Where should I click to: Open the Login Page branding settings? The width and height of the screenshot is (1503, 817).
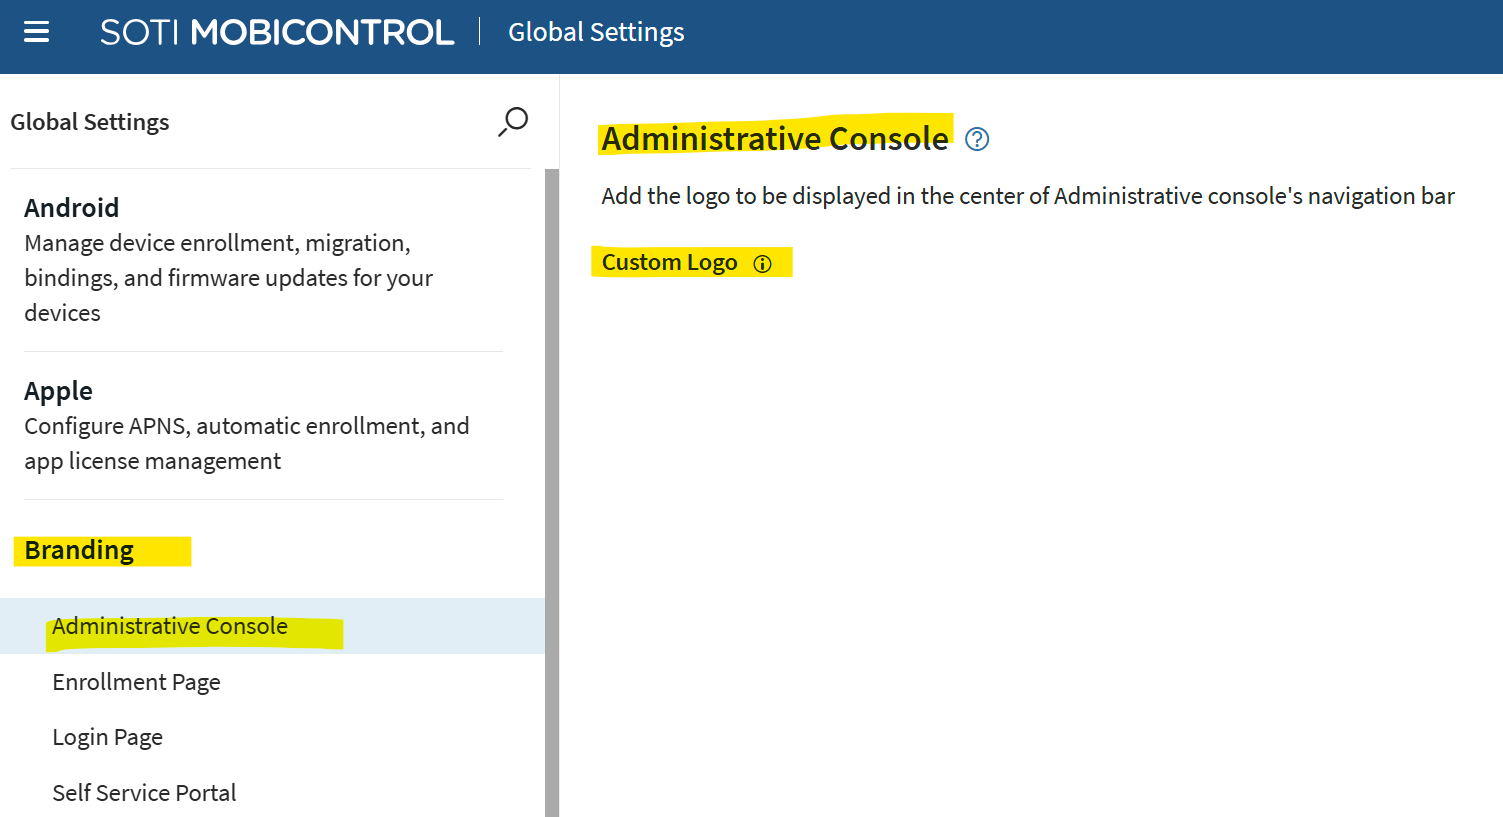(x=107, y=737)
